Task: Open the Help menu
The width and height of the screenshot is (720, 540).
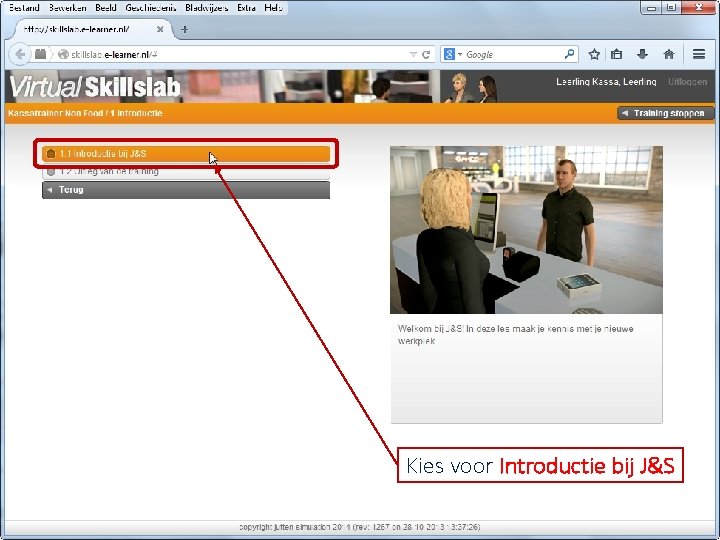Action: pyautogui.click(x=273, y=7)
